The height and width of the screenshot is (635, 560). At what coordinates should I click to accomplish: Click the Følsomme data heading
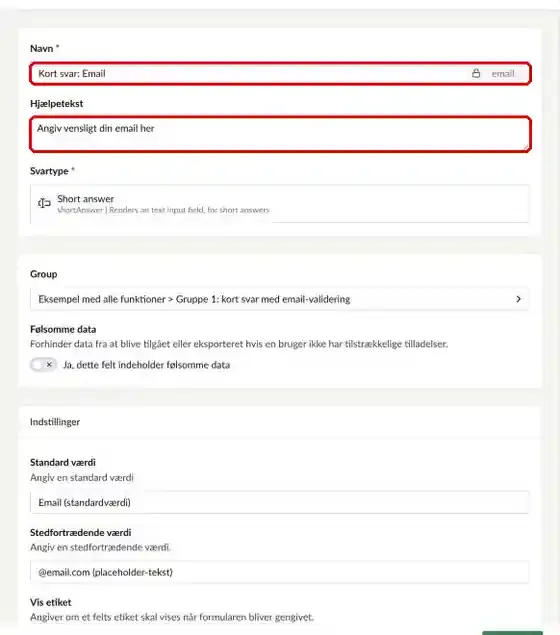[x=63, y=329]
